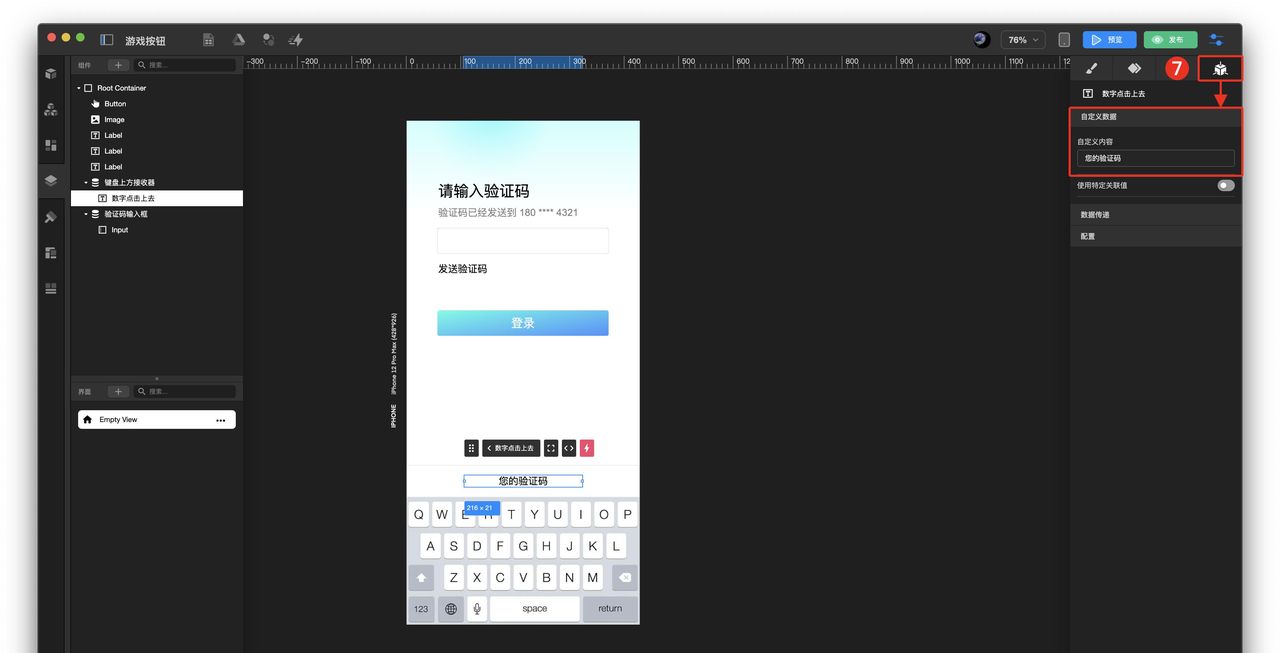1280x653 pixels.
Task: Select the Layers panel icon in left sidebar
Action: [x=50, y=181]
